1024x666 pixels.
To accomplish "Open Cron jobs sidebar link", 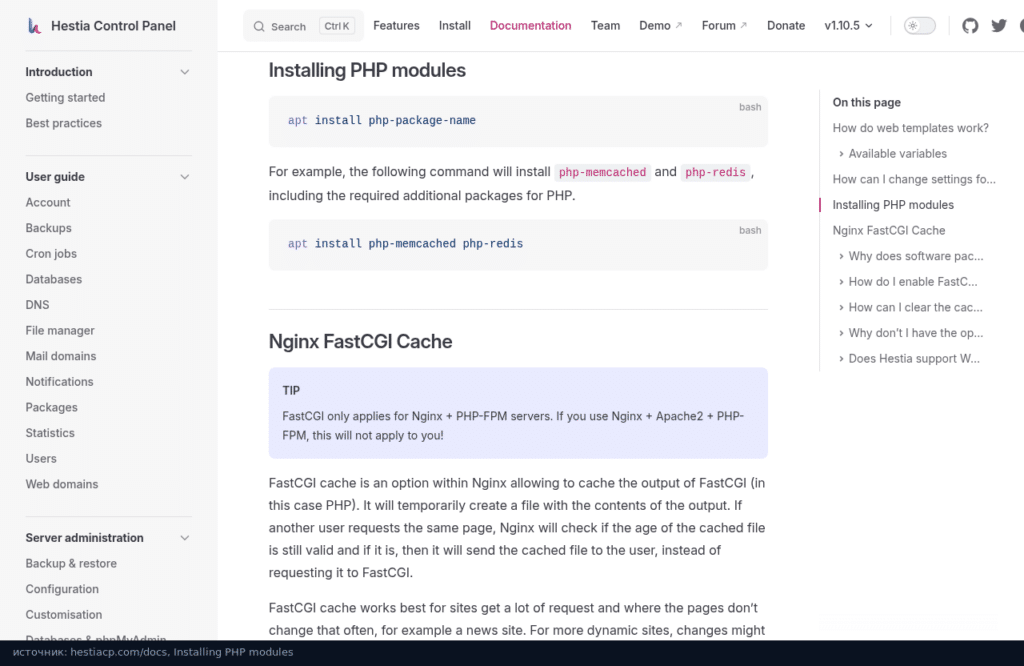I will 51,254.
